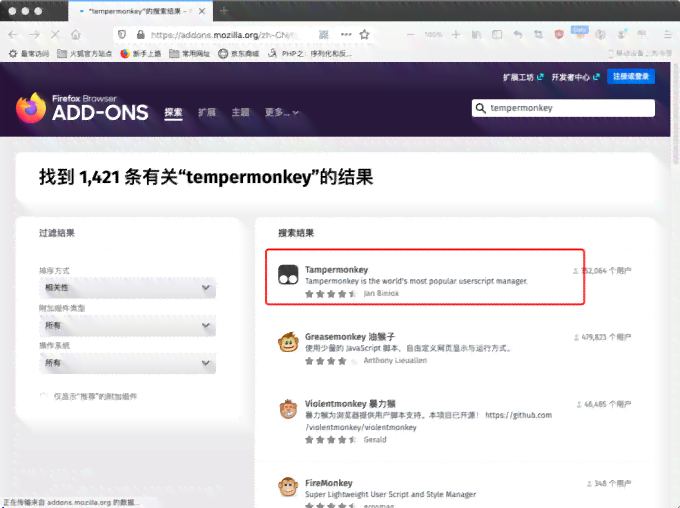Image resolution: width=680 pixels, height=508 pixels.
Task: Click the tempermonkey search input field
Action: pos(563,108)
